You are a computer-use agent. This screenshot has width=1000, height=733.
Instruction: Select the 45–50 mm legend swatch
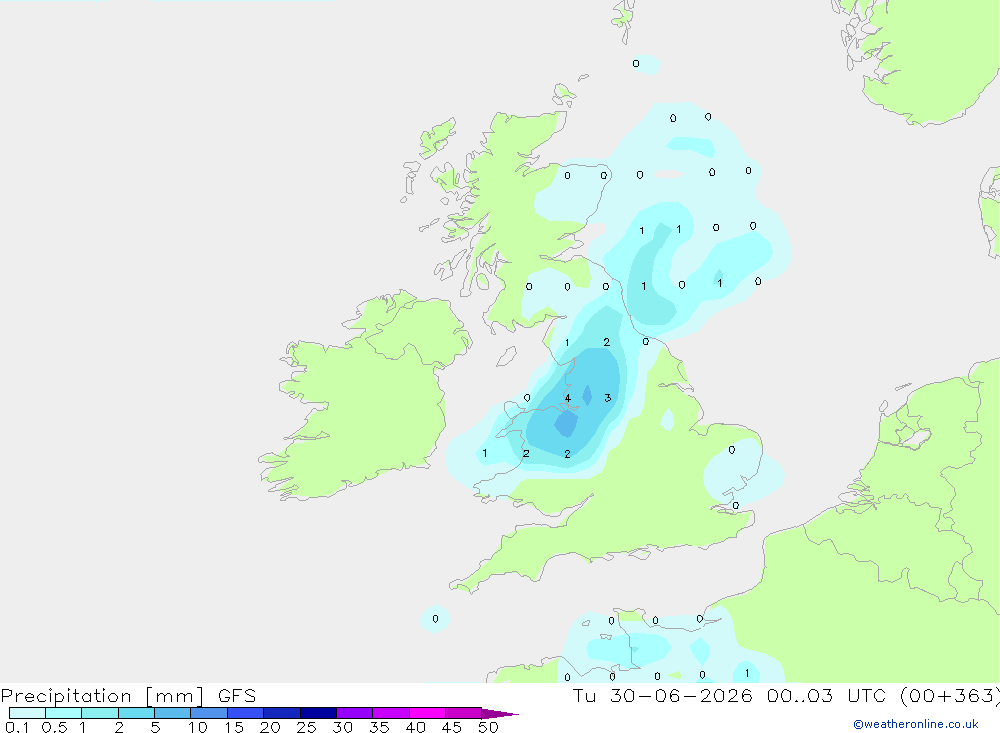[x=464, y=713]
